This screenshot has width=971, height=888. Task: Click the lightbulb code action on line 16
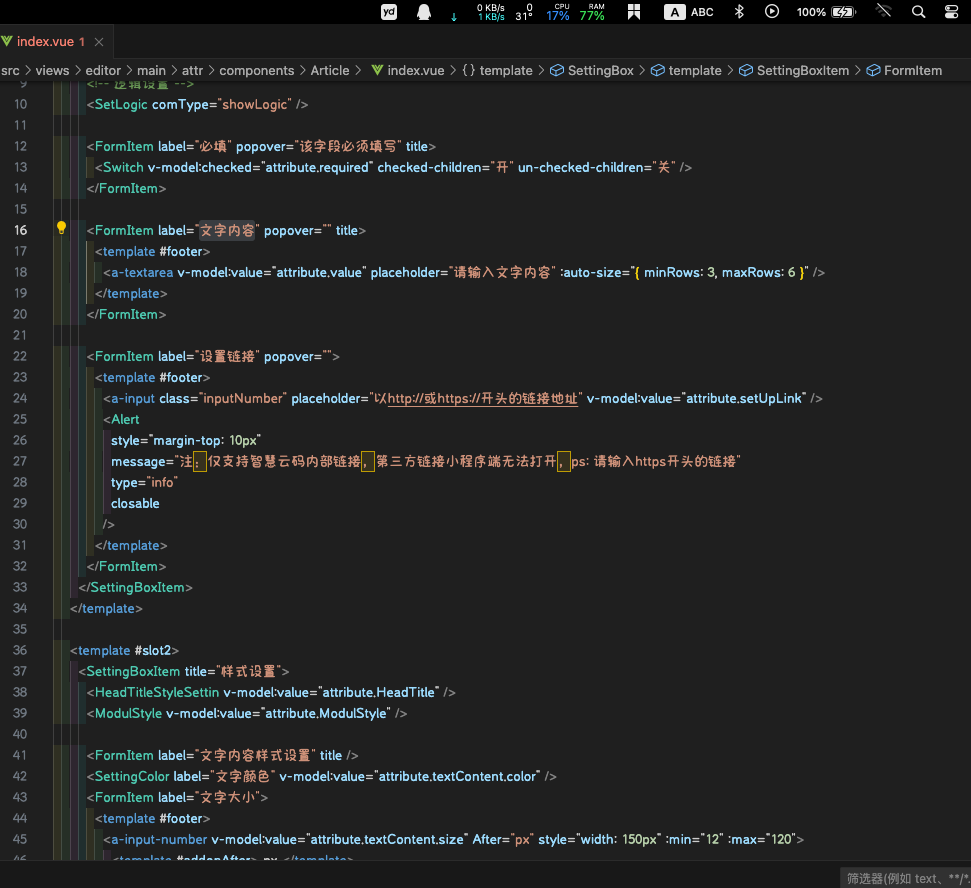(61, 228)
